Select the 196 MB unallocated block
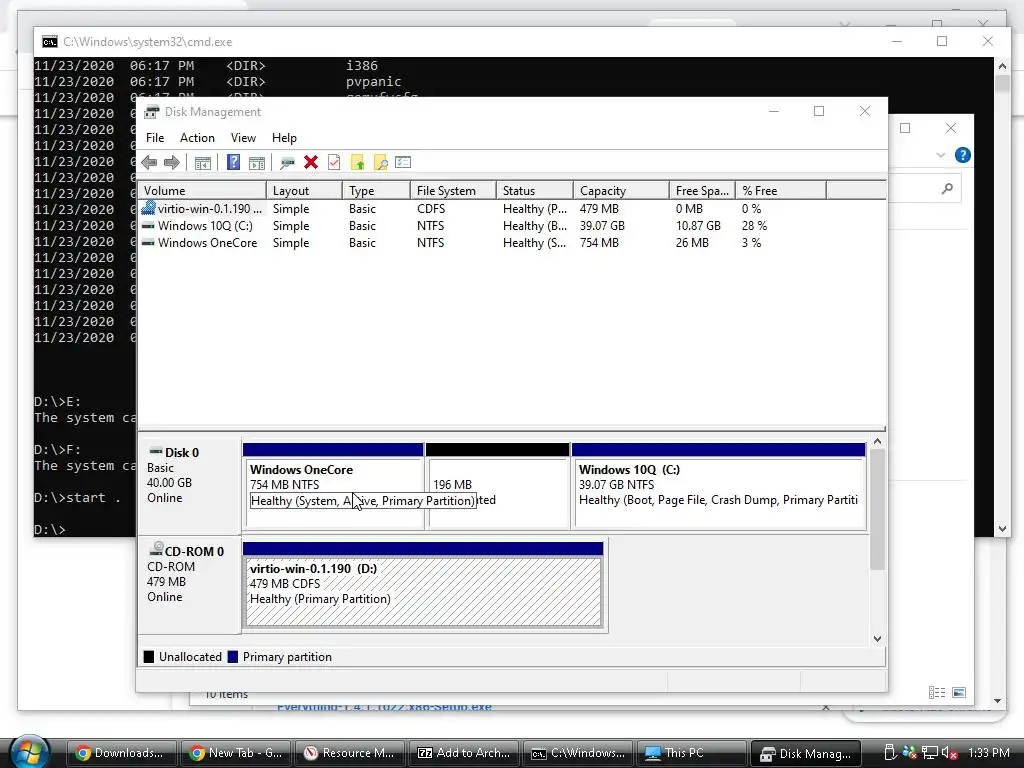Screen dimensions: 1024x768 498,486
